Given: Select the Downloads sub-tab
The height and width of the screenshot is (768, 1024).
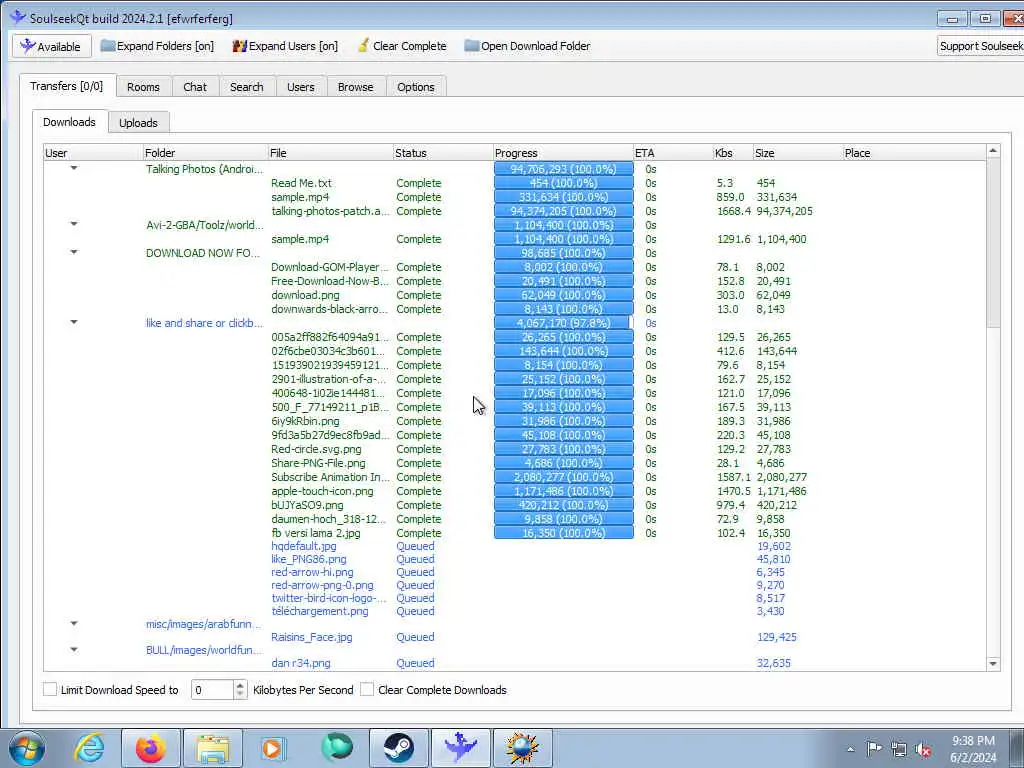Looking at the screenshot, I should point(69,122).
